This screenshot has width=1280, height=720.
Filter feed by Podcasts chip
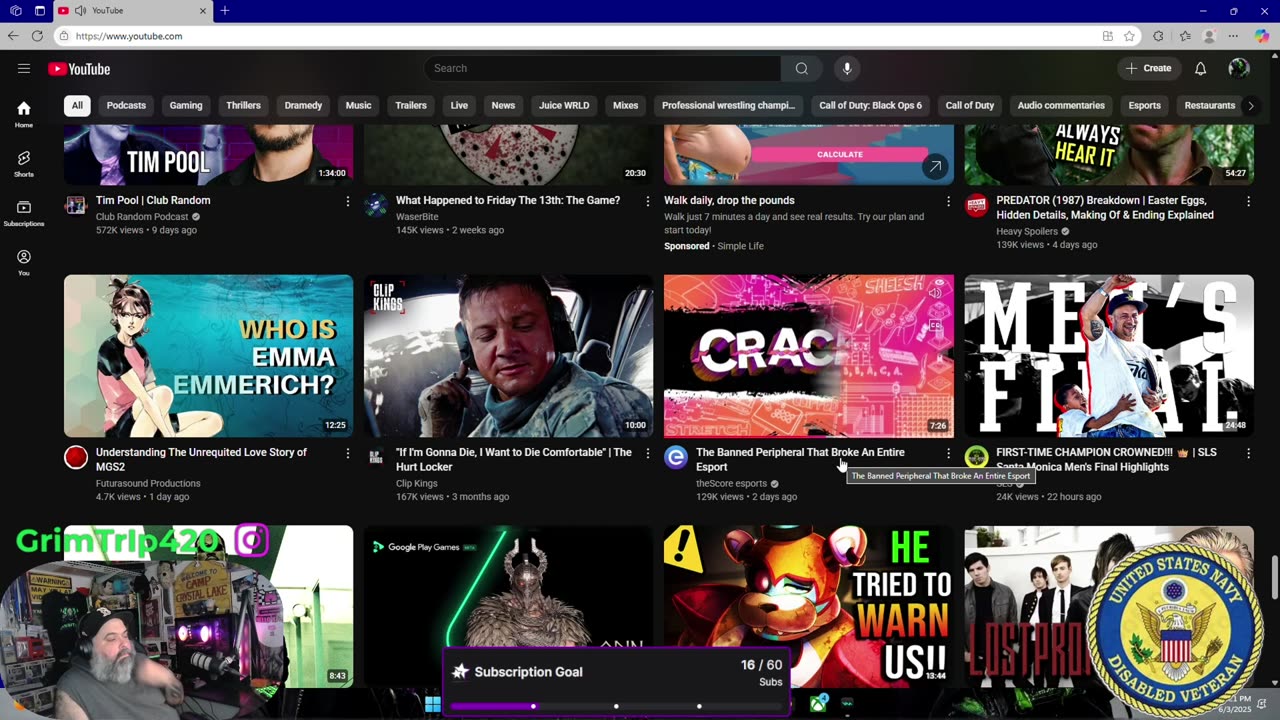126,105
